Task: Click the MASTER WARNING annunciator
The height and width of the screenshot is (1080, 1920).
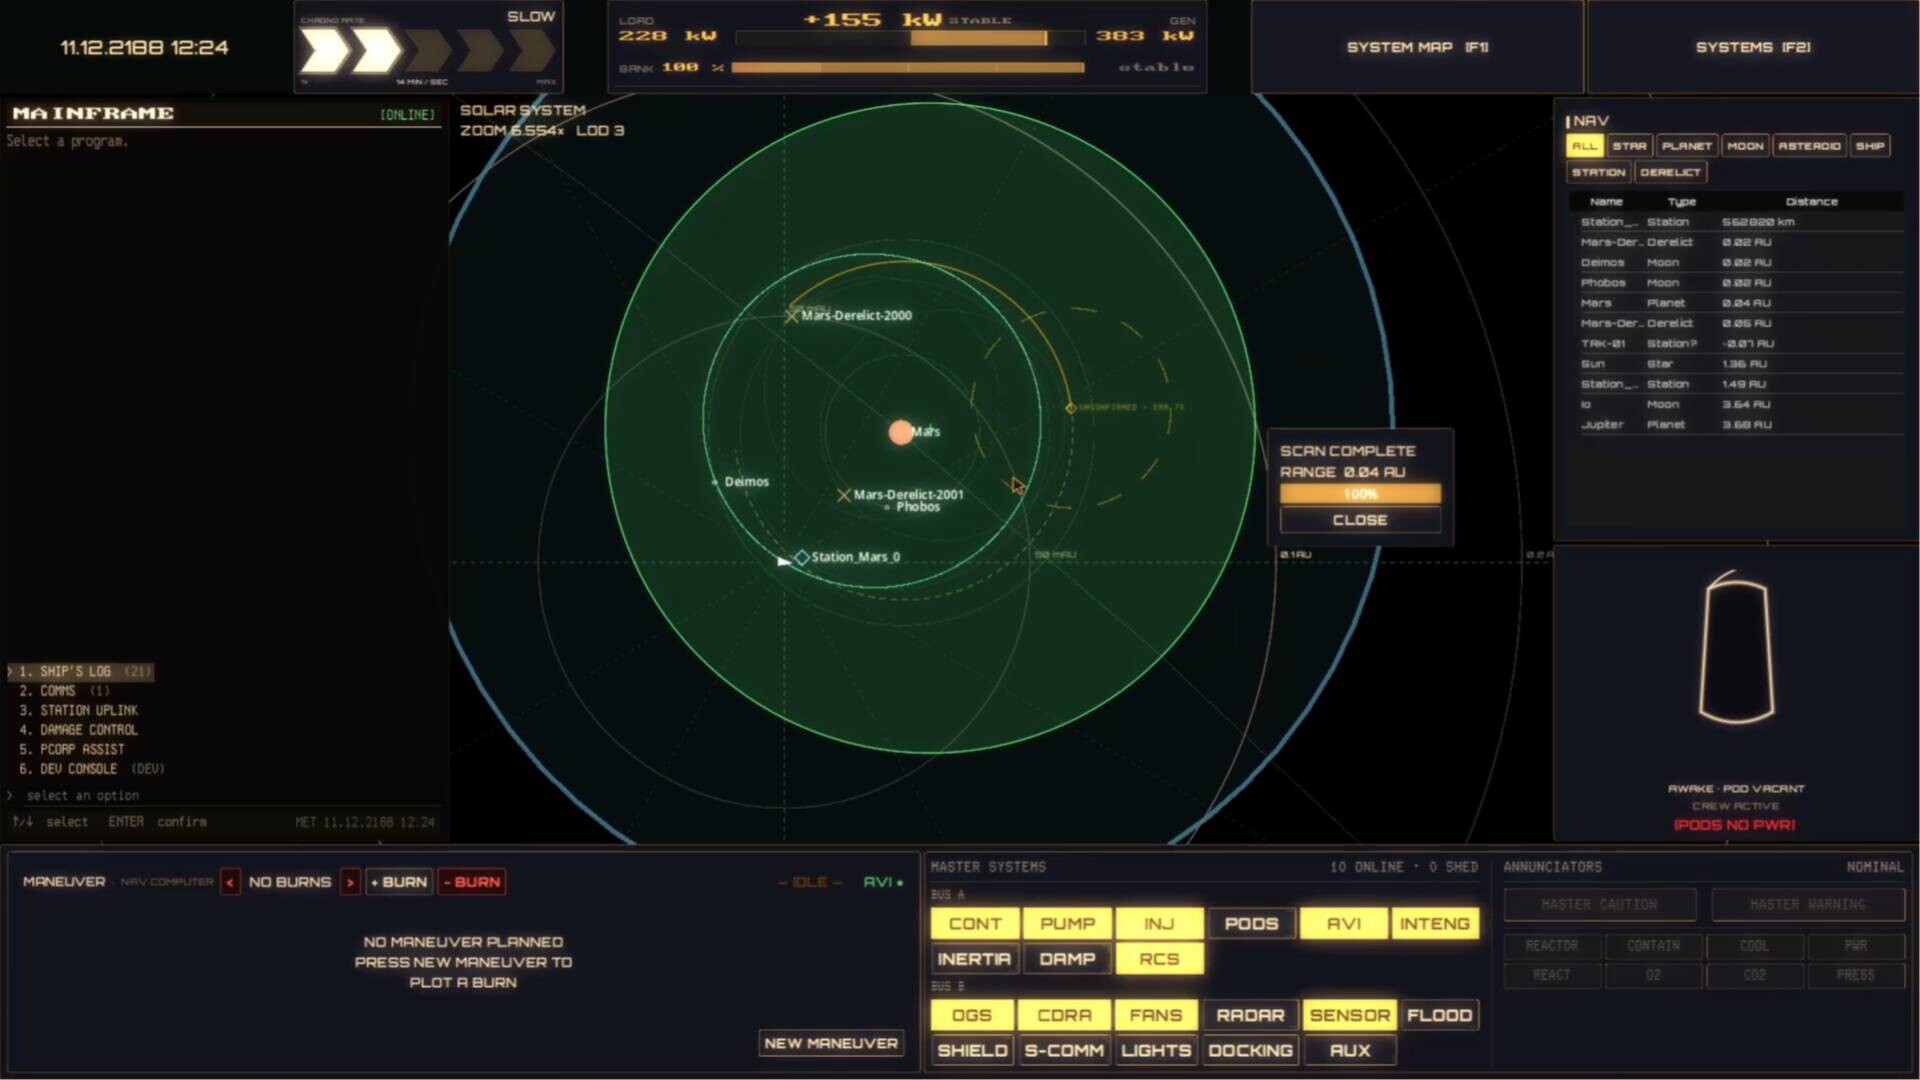Action: (x=1807, y=905)
